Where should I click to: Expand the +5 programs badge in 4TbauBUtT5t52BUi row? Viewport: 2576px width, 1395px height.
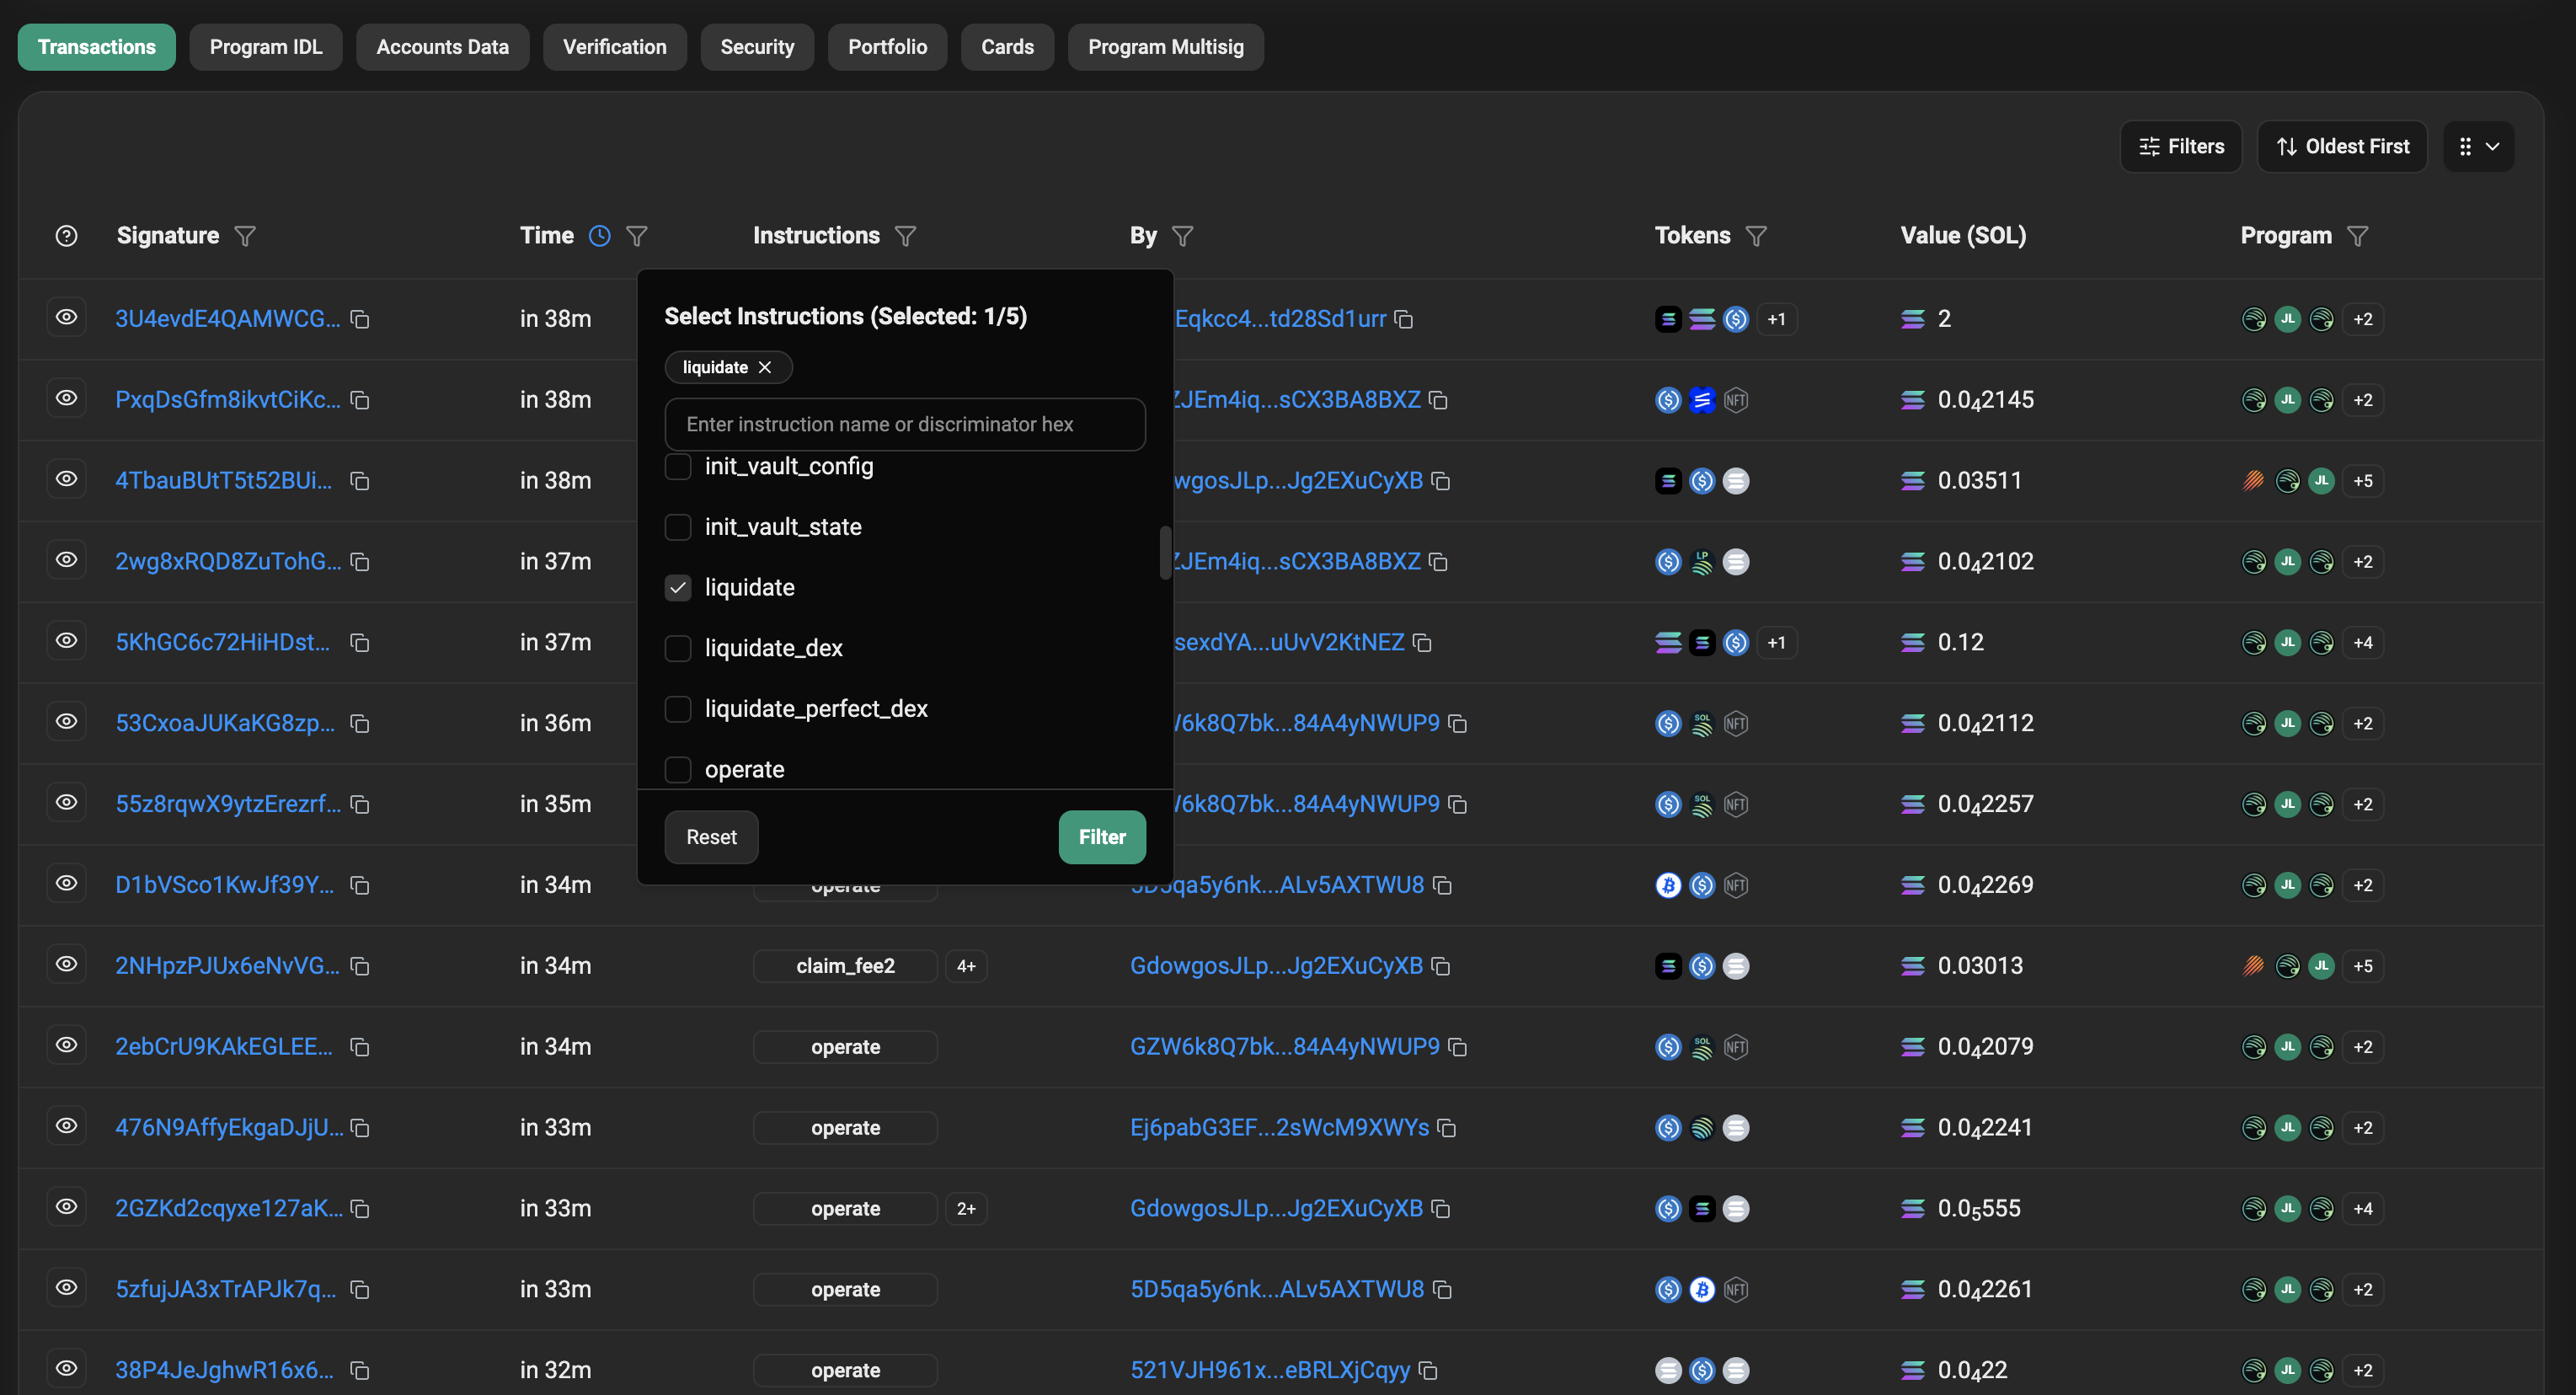(x=2363, y=481)
